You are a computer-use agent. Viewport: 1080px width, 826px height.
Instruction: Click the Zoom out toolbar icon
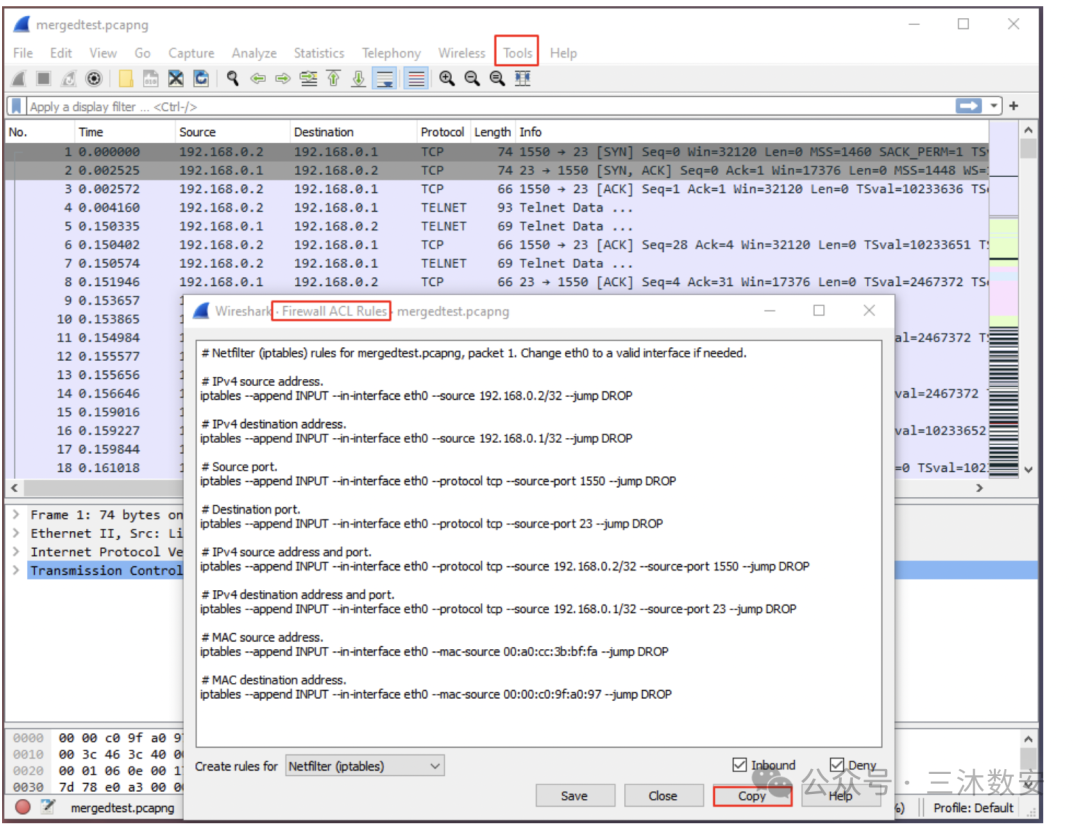click(x=472, y=79)
